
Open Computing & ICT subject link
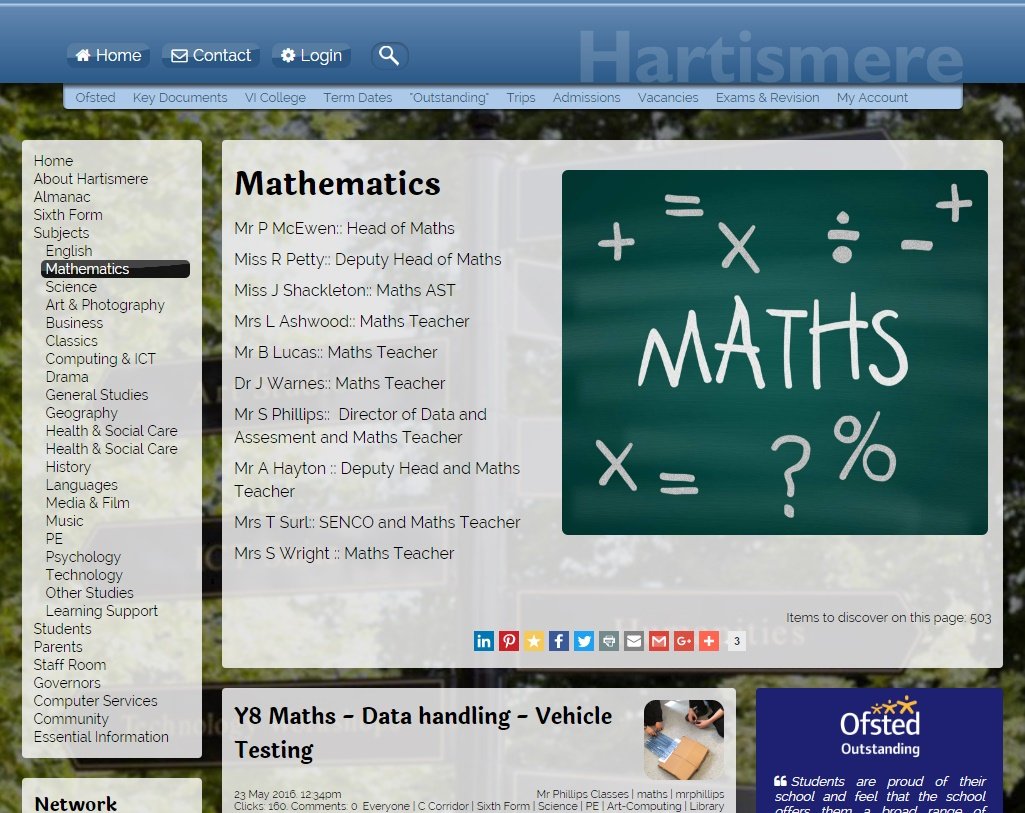100,359
